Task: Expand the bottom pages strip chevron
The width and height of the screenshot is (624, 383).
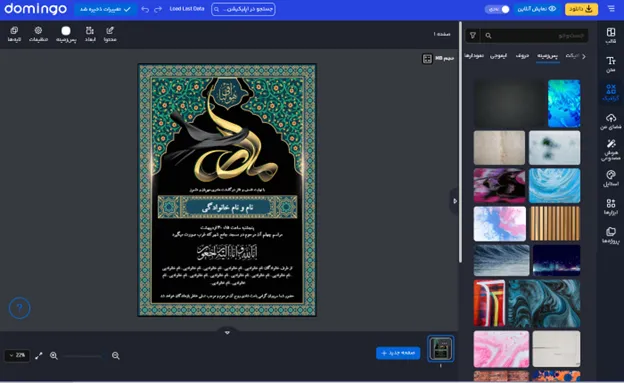Action: (227, 332)
